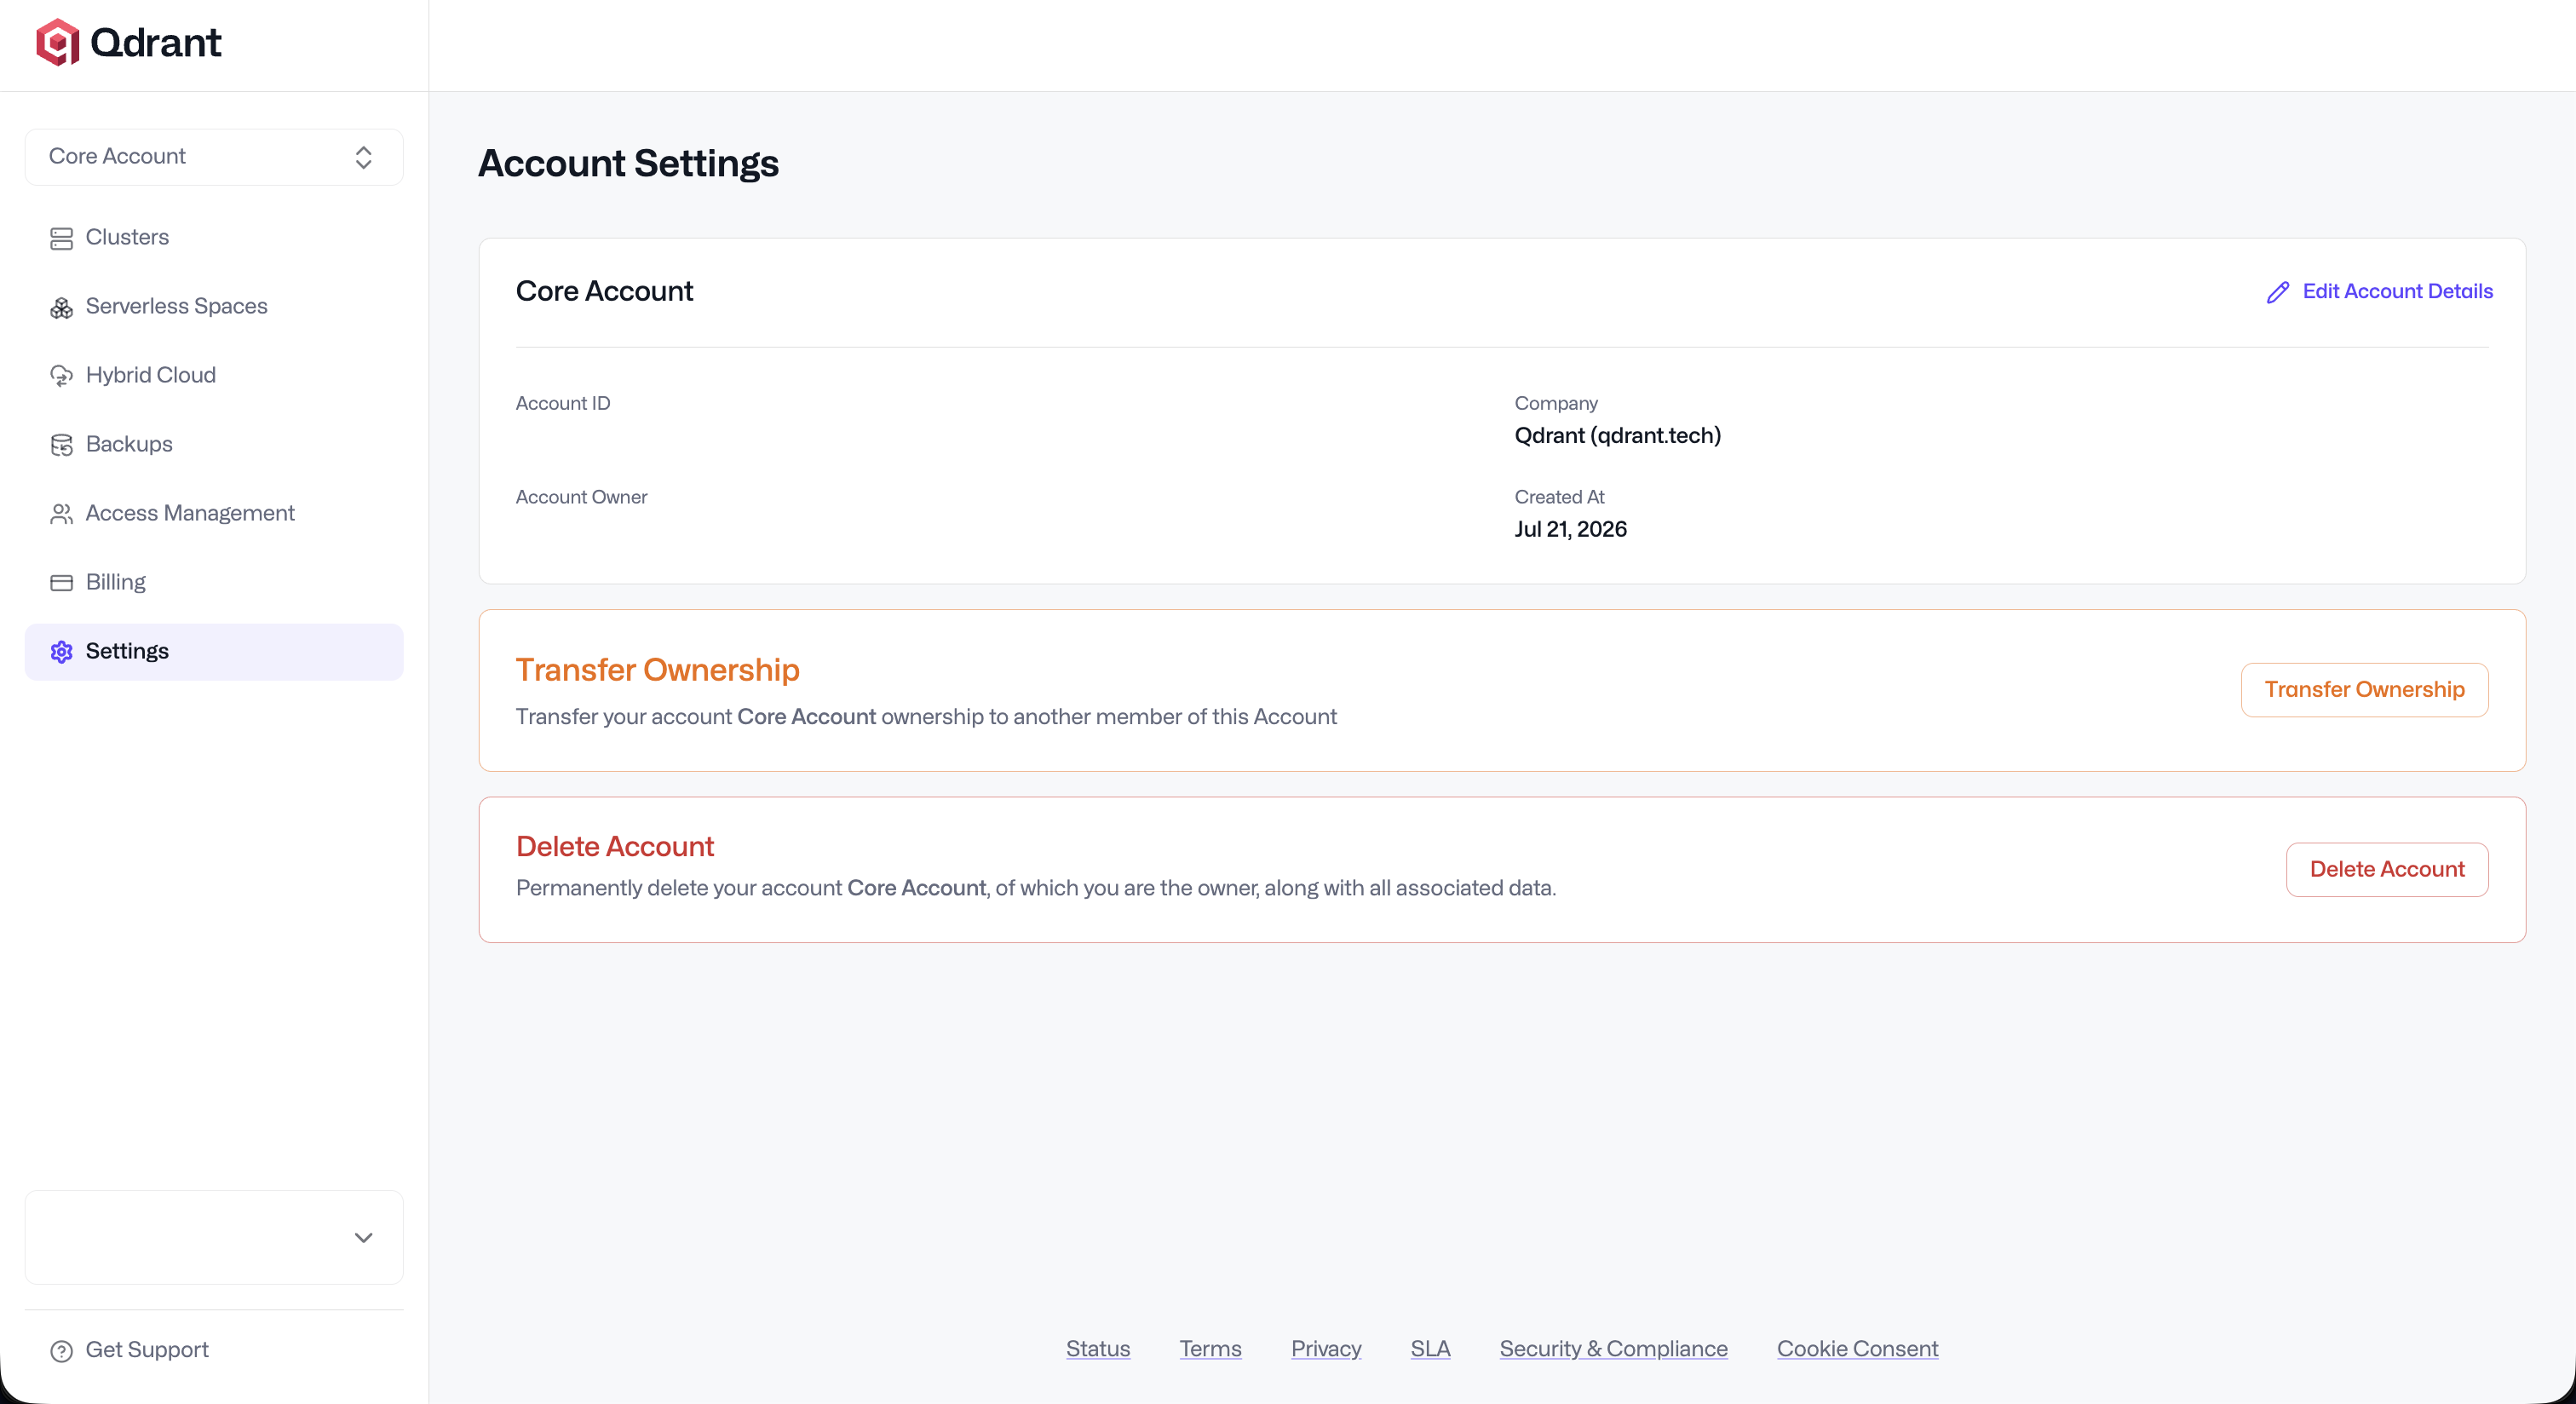Open Serverless Spaces menu item
2576x1404 pixels.
pos(214,307)
